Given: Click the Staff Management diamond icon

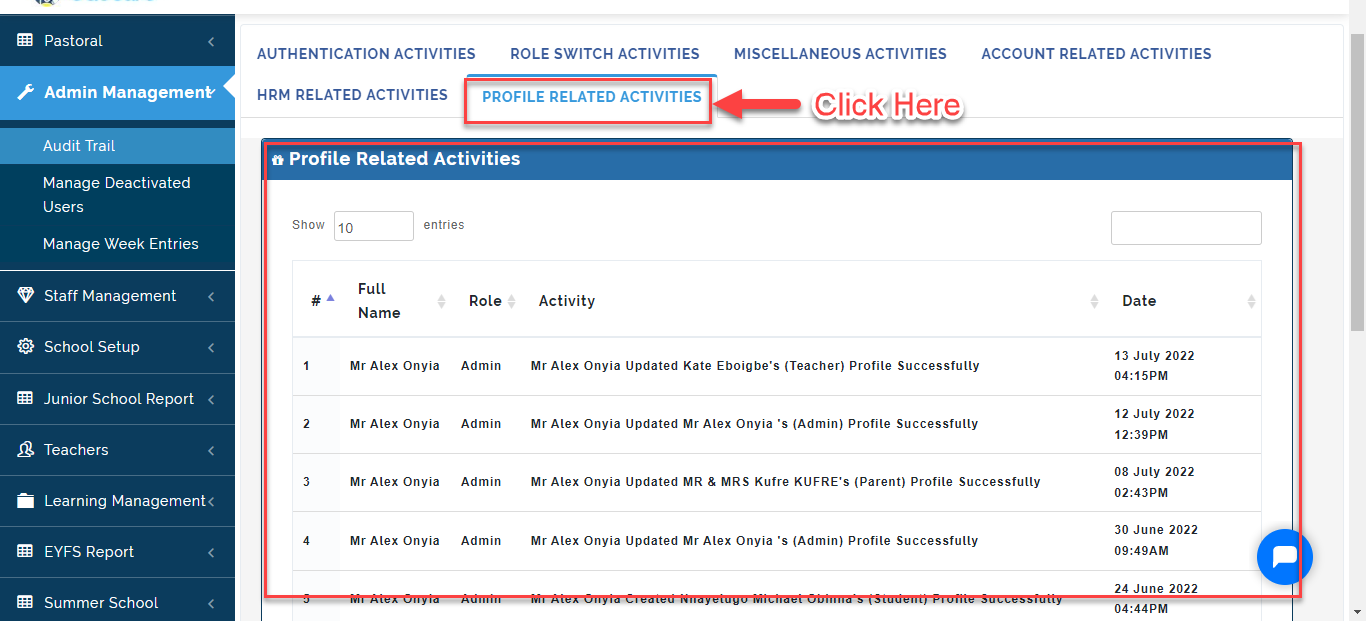Looking at the screenshot, I should 25,296.
